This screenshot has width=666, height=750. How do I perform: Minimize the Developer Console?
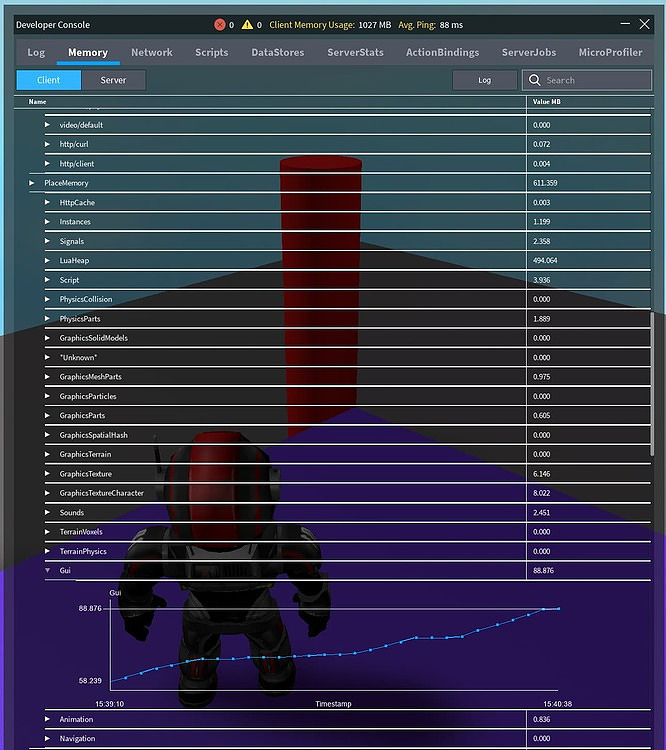point(625,23)
